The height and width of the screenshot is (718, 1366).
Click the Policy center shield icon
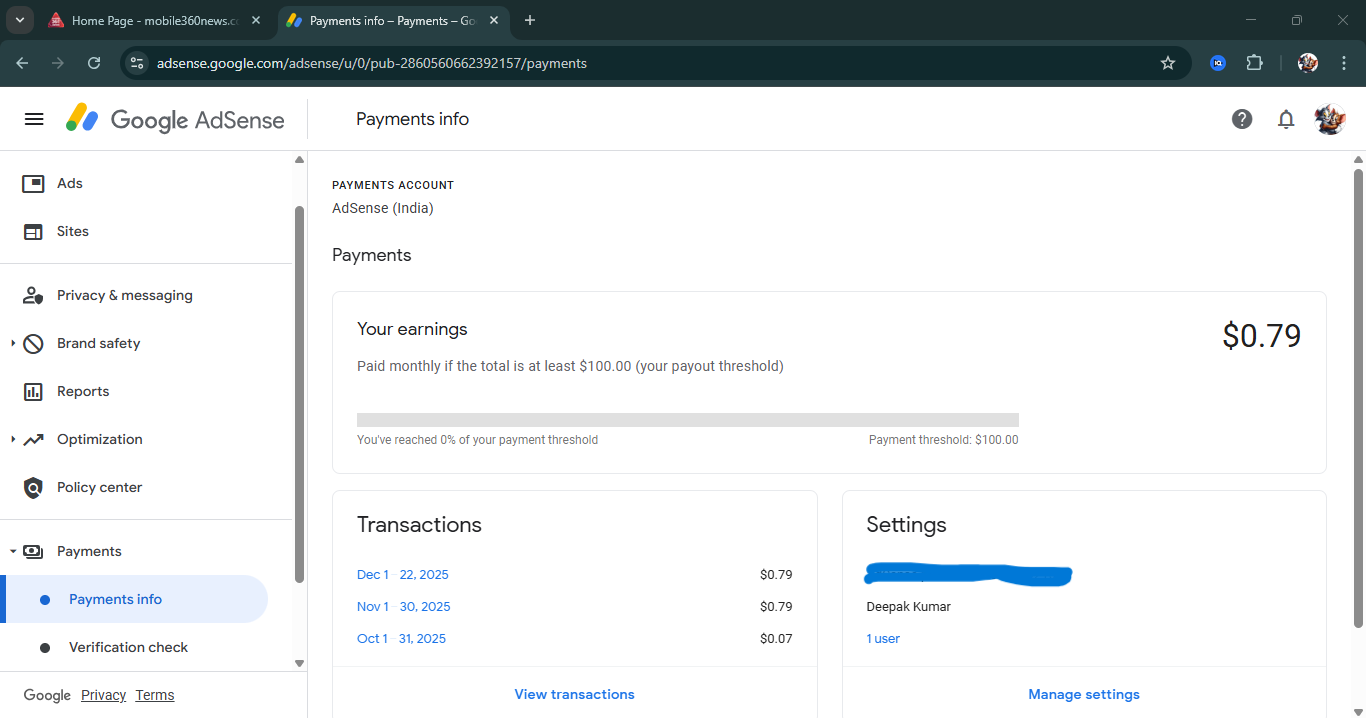[x=33, y=488]
